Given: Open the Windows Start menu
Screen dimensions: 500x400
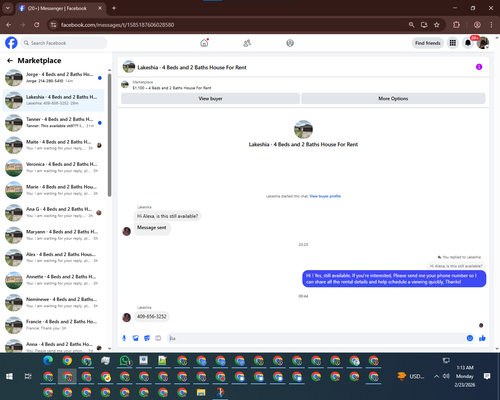Looking at the screenshot, I should (x=9, y=376).
